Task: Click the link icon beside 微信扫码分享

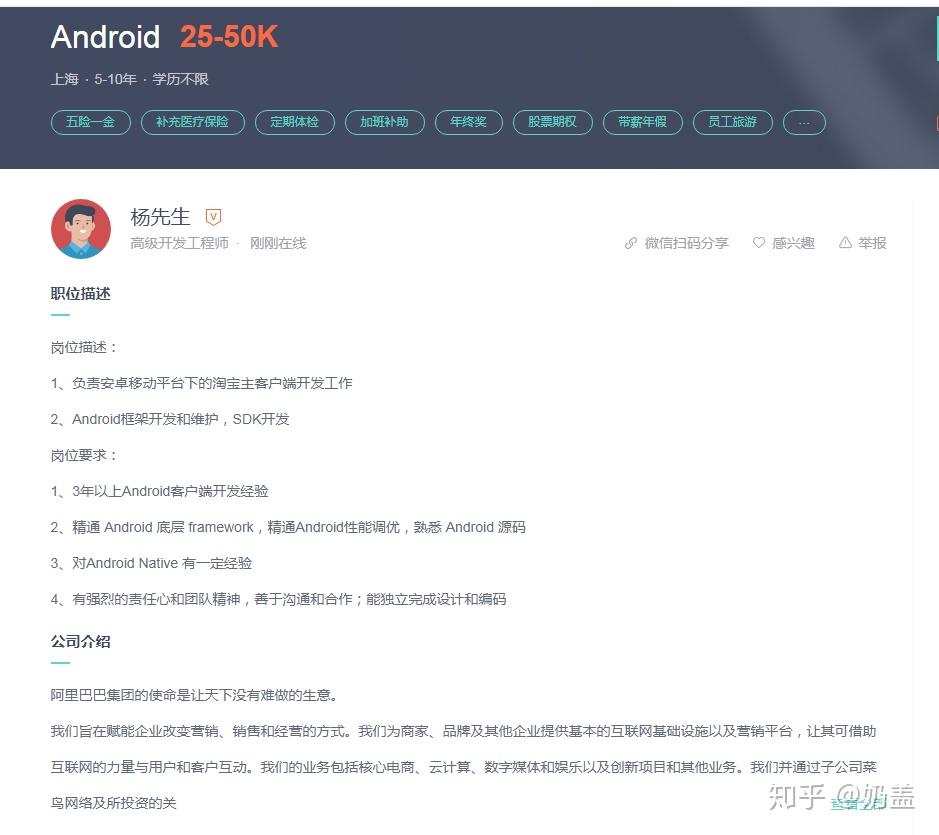Action: [x=631, y=243]
